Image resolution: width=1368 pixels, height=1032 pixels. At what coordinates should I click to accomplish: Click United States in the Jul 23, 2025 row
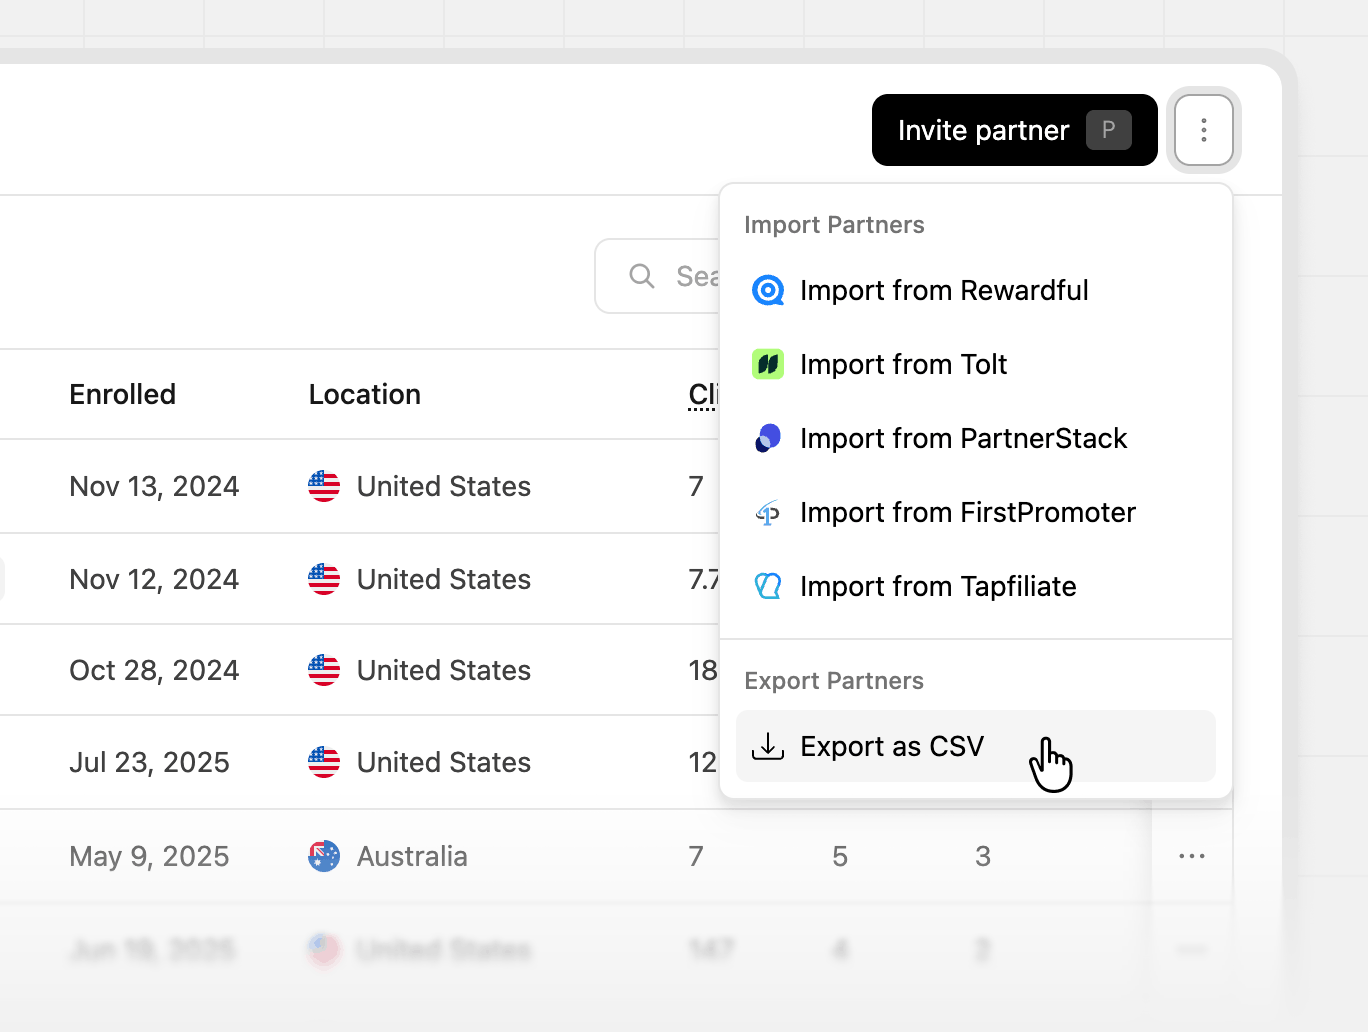coord(444,762)
